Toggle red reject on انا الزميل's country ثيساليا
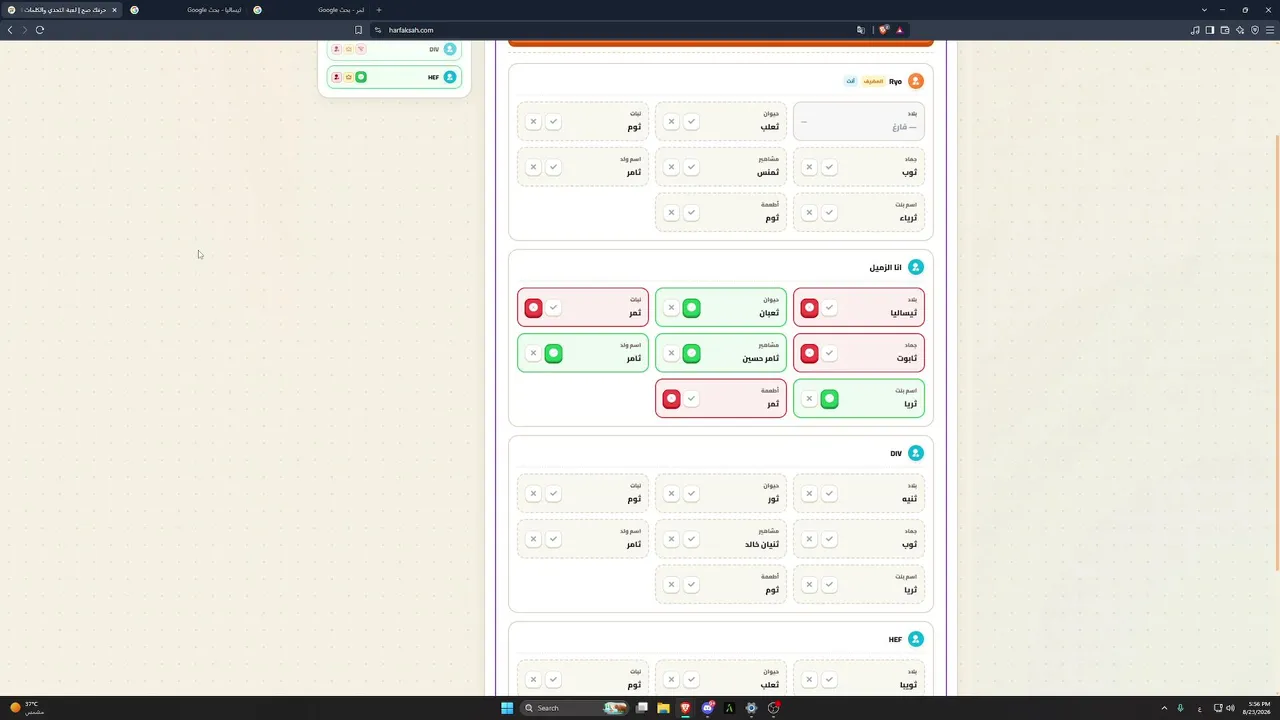The image size is (1280, 720). pyautogui.click(x=810, y=308)
